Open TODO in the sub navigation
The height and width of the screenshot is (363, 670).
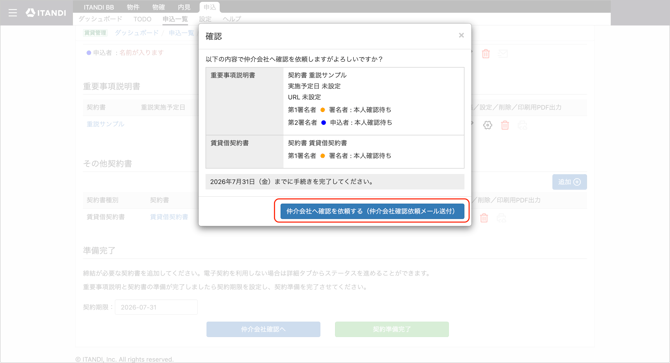[x=142, y=19]
